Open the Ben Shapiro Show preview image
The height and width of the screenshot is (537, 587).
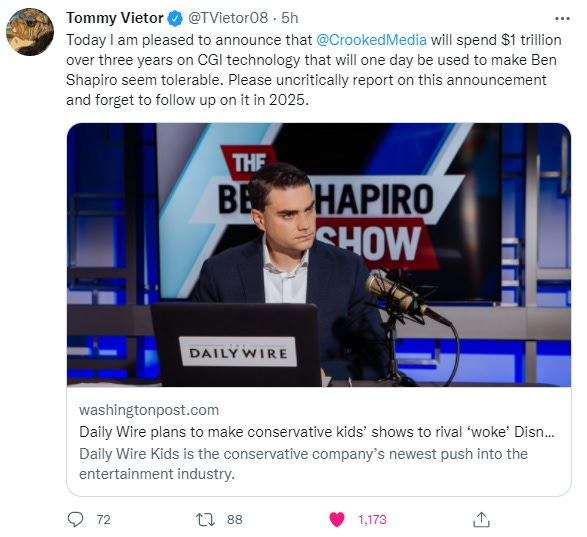[319, 255]
